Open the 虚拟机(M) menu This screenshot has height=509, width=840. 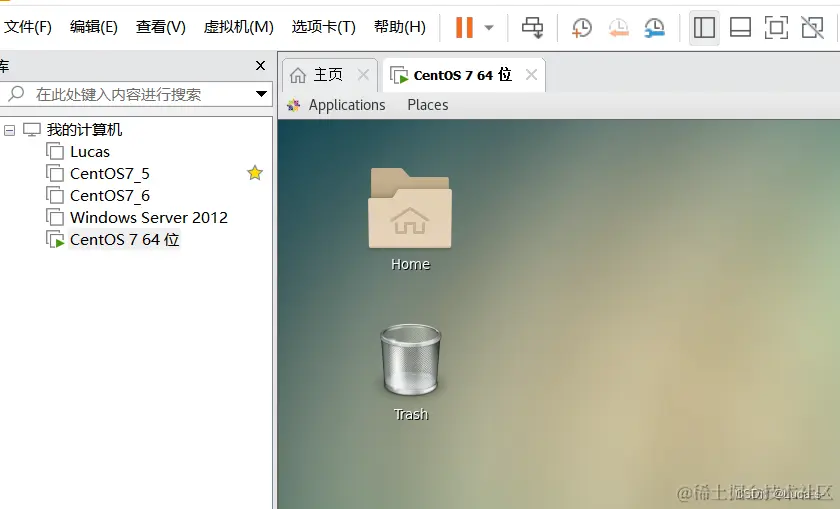coord(238,27)
